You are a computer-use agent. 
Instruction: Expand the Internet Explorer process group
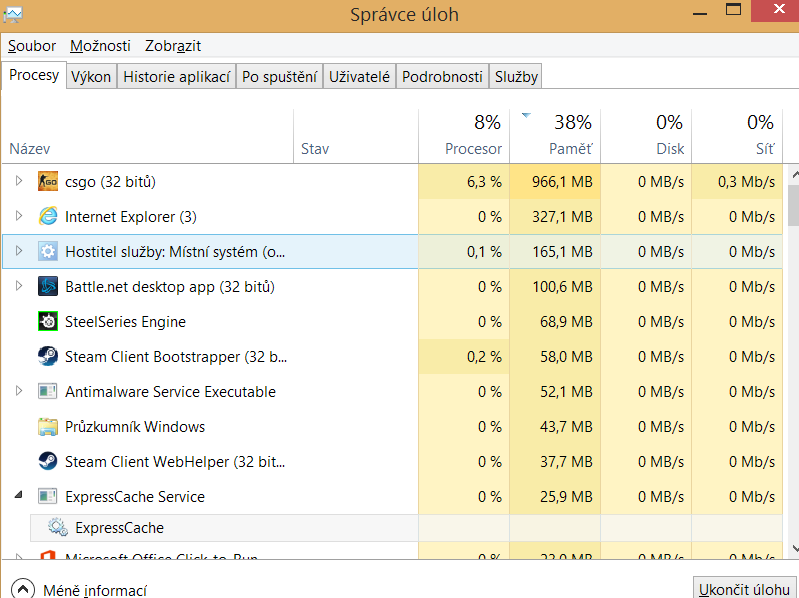[18, 217]
